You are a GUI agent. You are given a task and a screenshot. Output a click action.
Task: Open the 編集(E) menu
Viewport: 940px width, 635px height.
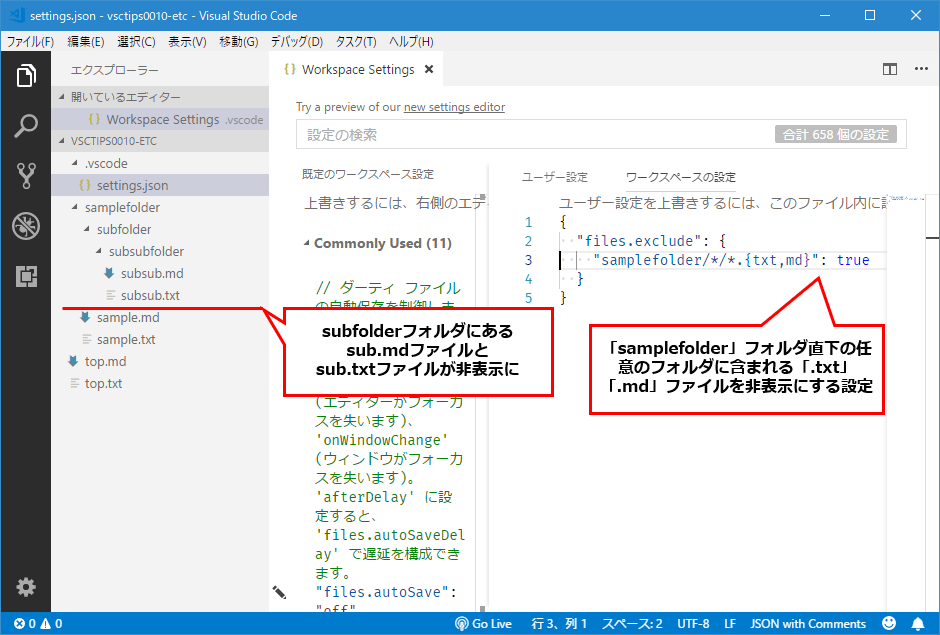pos(86,41)
